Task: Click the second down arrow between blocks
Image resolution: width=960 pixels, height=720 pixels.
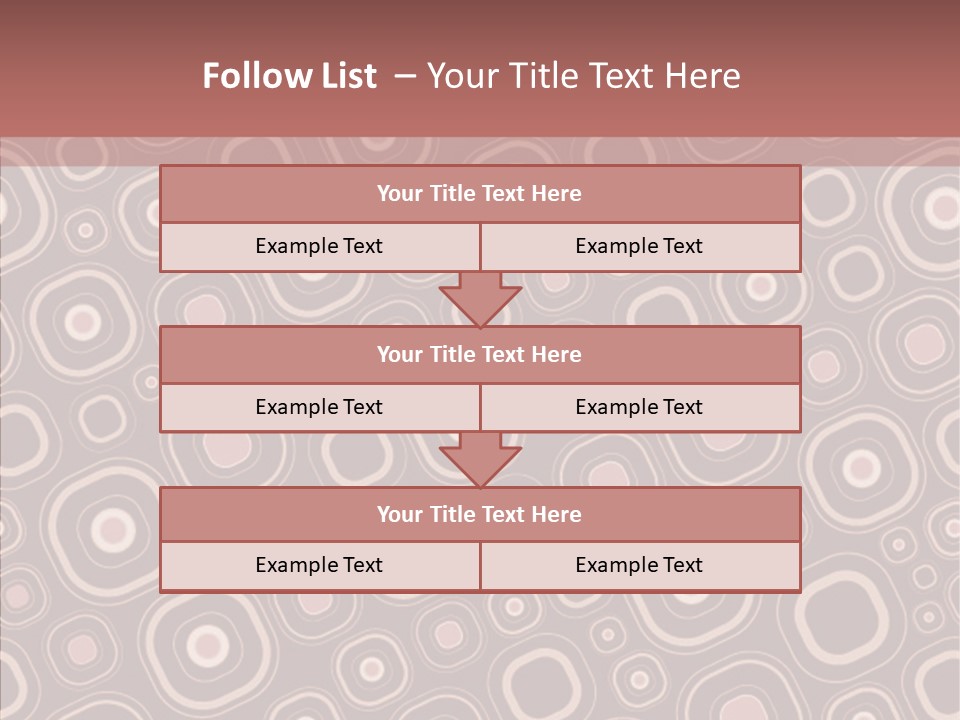Action: (480, 459)
